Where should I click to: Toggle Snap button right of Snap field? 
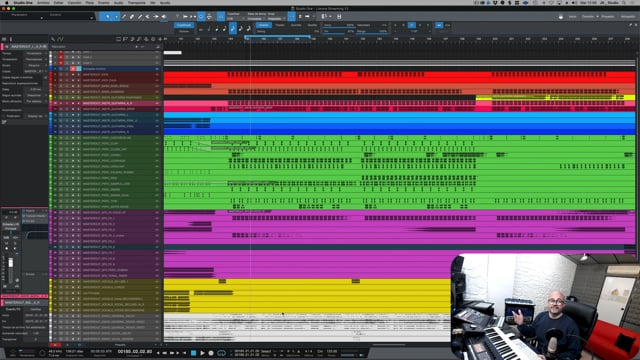[x=292, y=17]
